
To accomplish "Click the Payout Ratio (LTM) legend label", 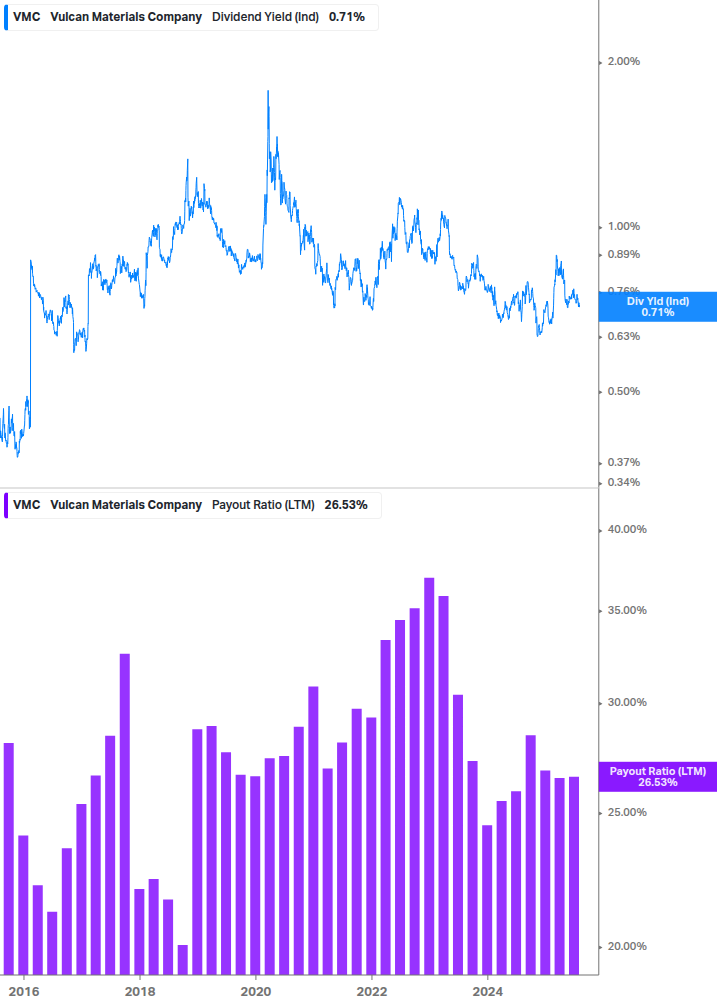I will pos(263,505).
